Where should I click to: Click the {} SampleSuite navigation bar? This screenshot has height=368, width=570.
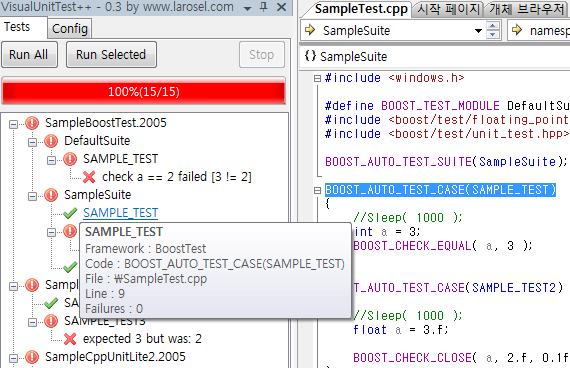(435, 57)
